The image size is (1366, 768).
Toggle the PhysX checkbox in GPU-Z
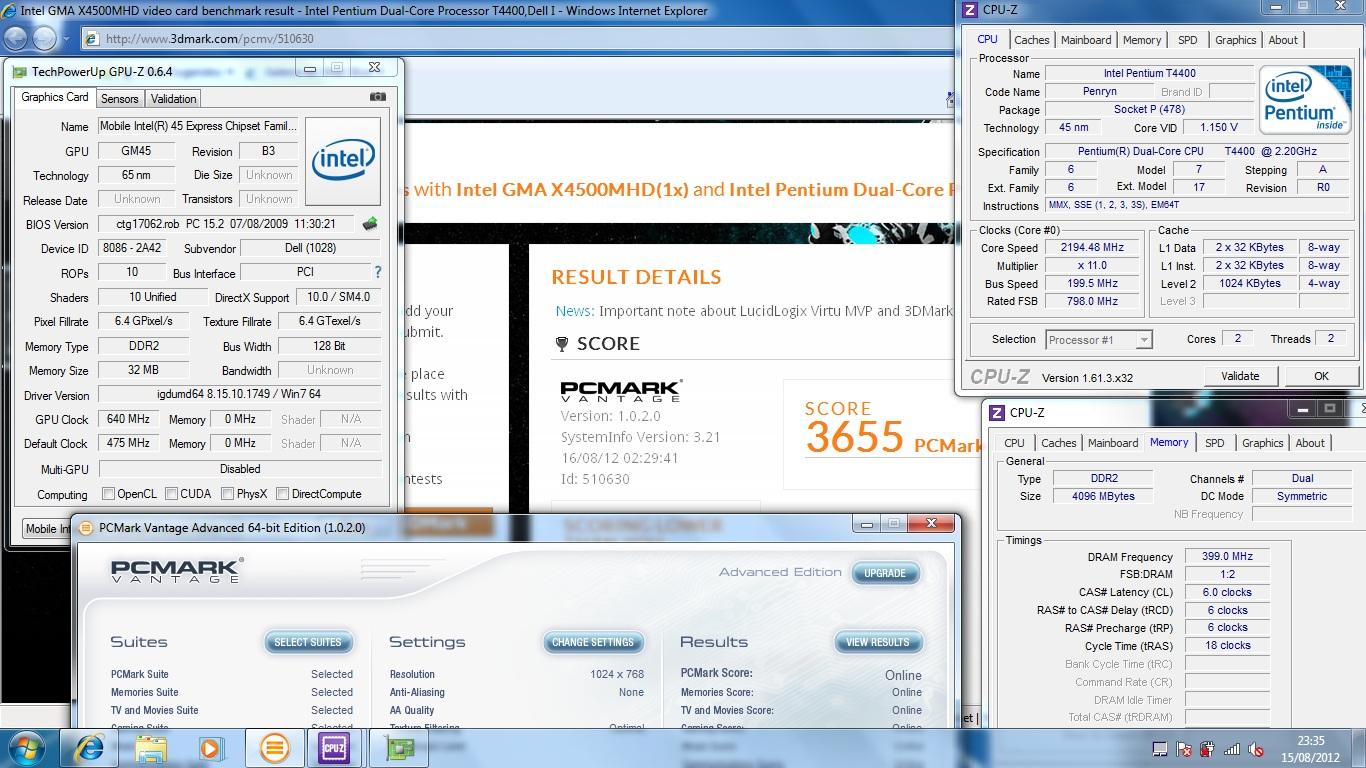pos(228,493)
